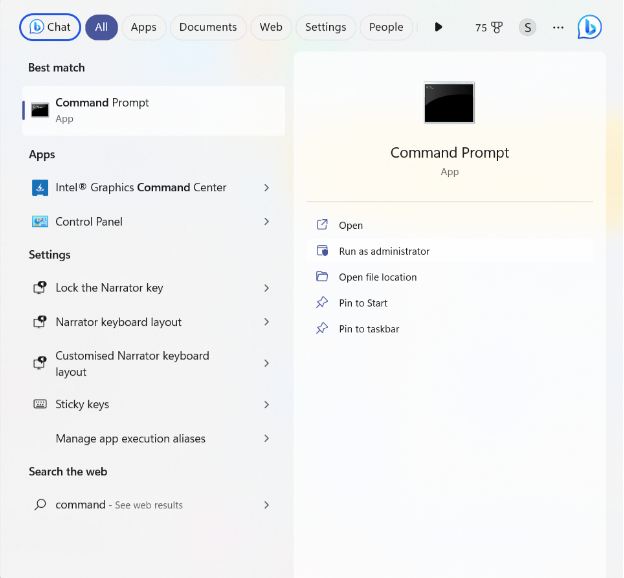Click the Narrator keyboard layout icon
Viewport: 624px width, 578px height.
pyautogui.click(x=40, y=322)
